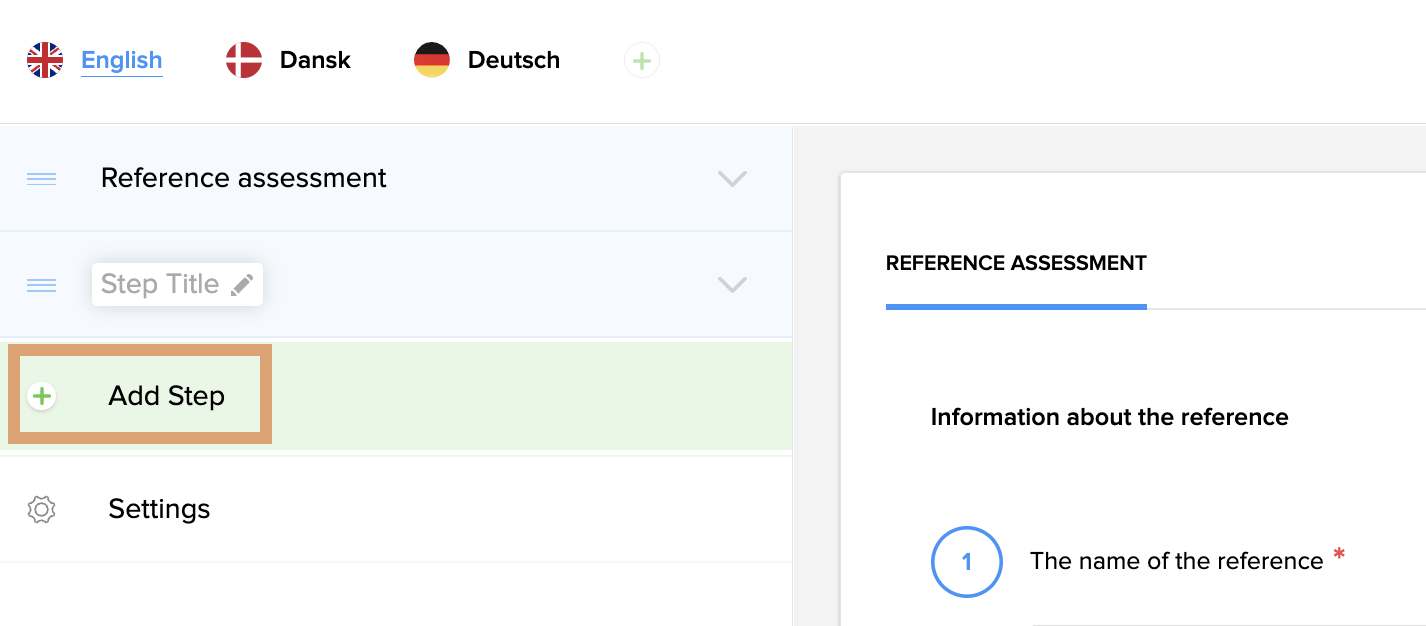Click the pencil icon beside Step Title
This screenshot has height=626, width=1426.
tap(242, 286)
